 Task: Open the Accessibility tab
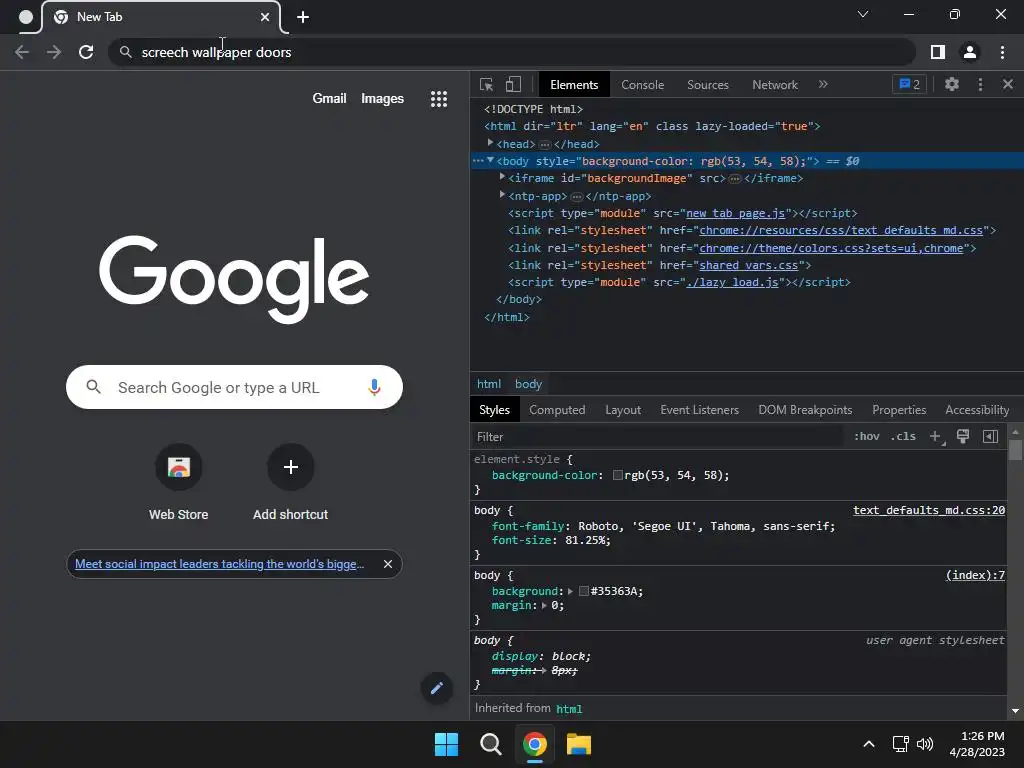(977, 410)
